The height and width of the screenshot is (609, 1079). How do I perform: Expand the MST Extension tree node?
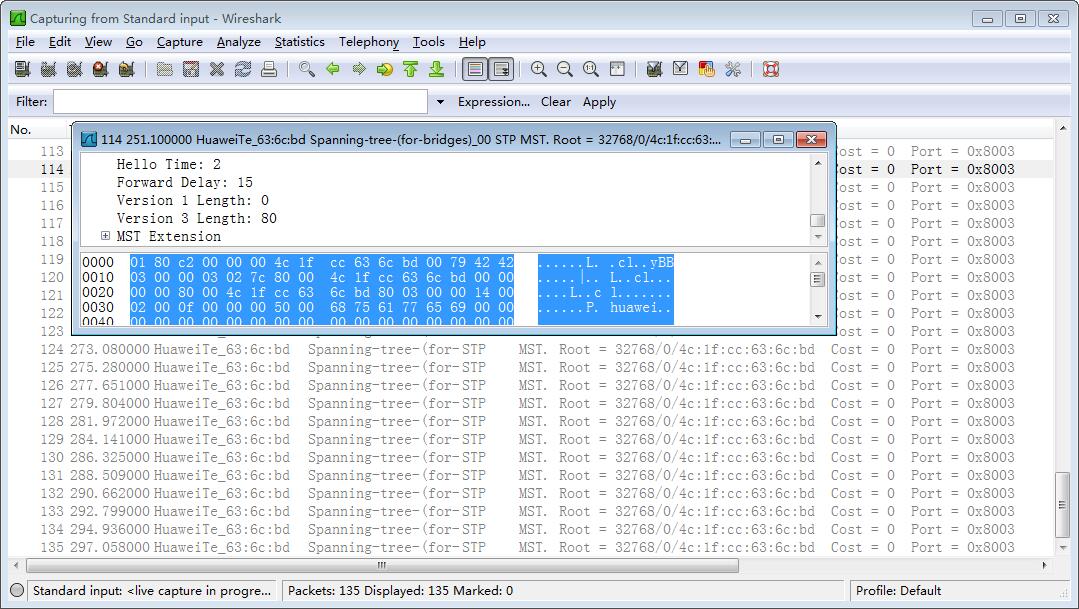click(x=106, y=236)
